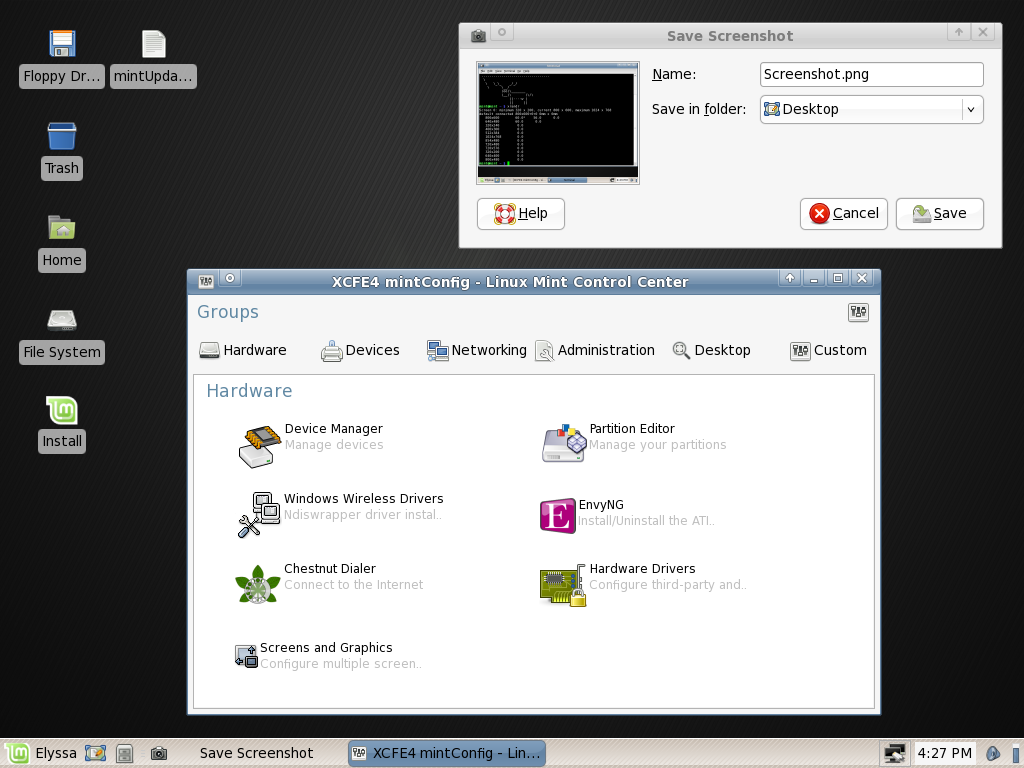Click 'Manage your partitions' description text

[658, 445]
